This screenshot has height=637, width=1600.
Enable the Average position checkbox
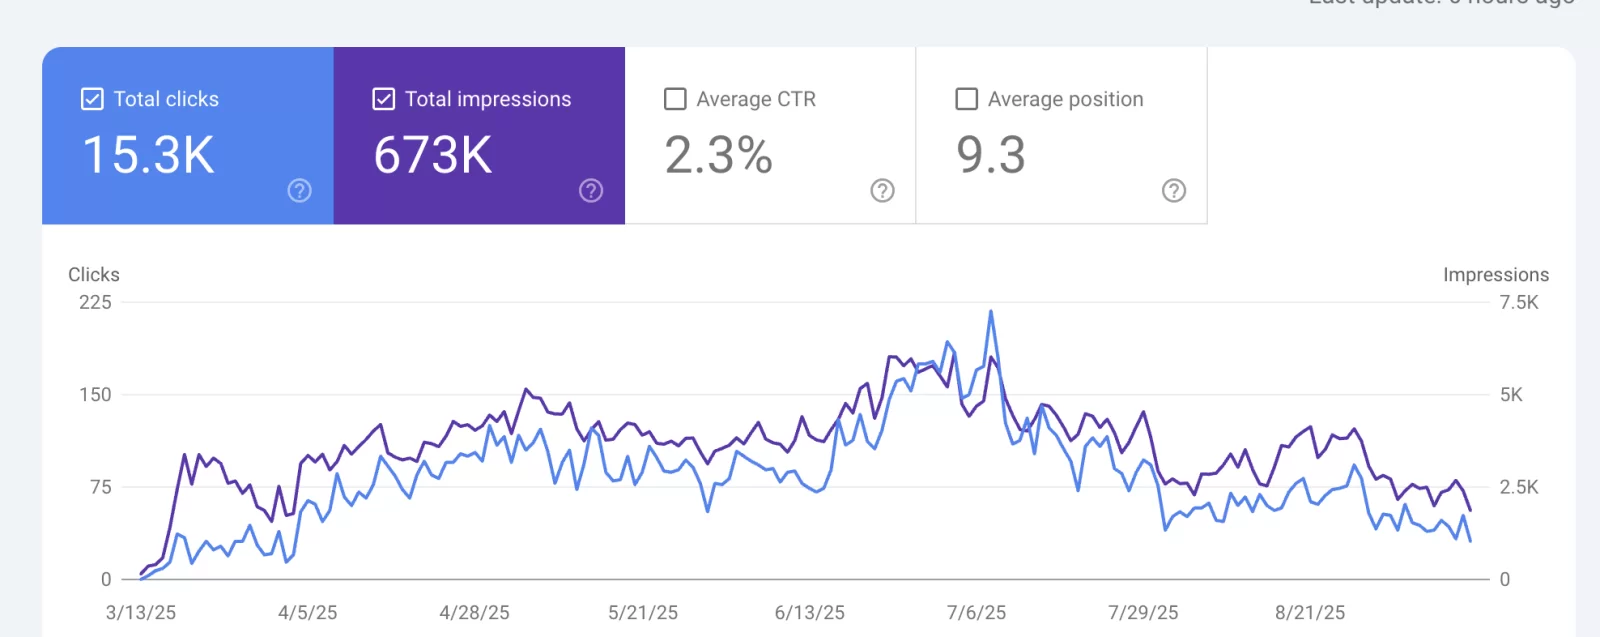(966, 99)
